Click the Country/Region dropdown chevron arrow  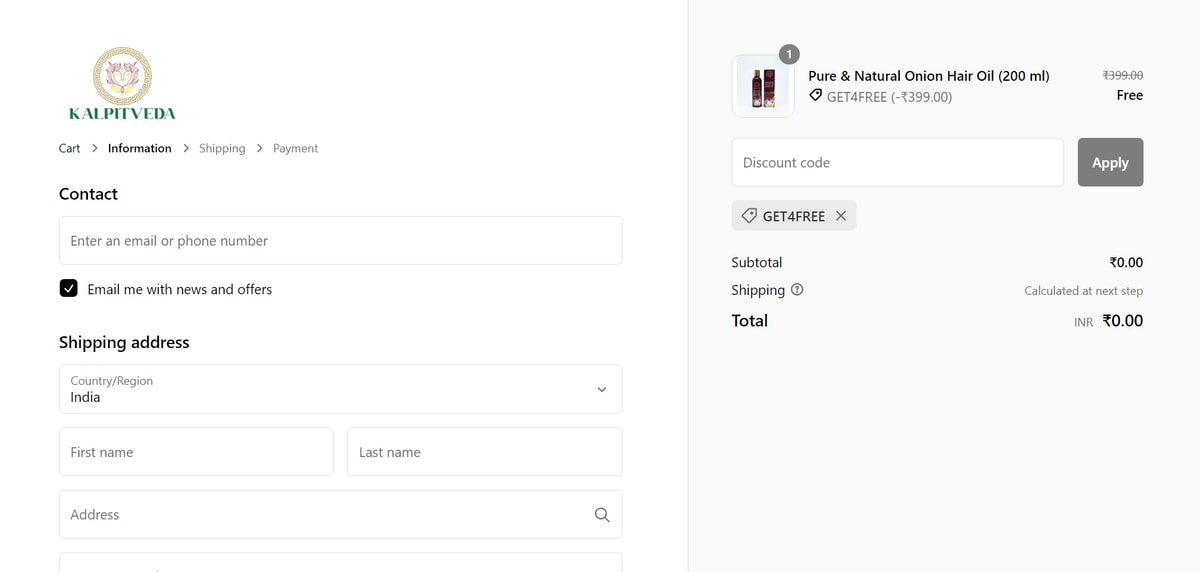pyautogui.click(x=601, y=389)
